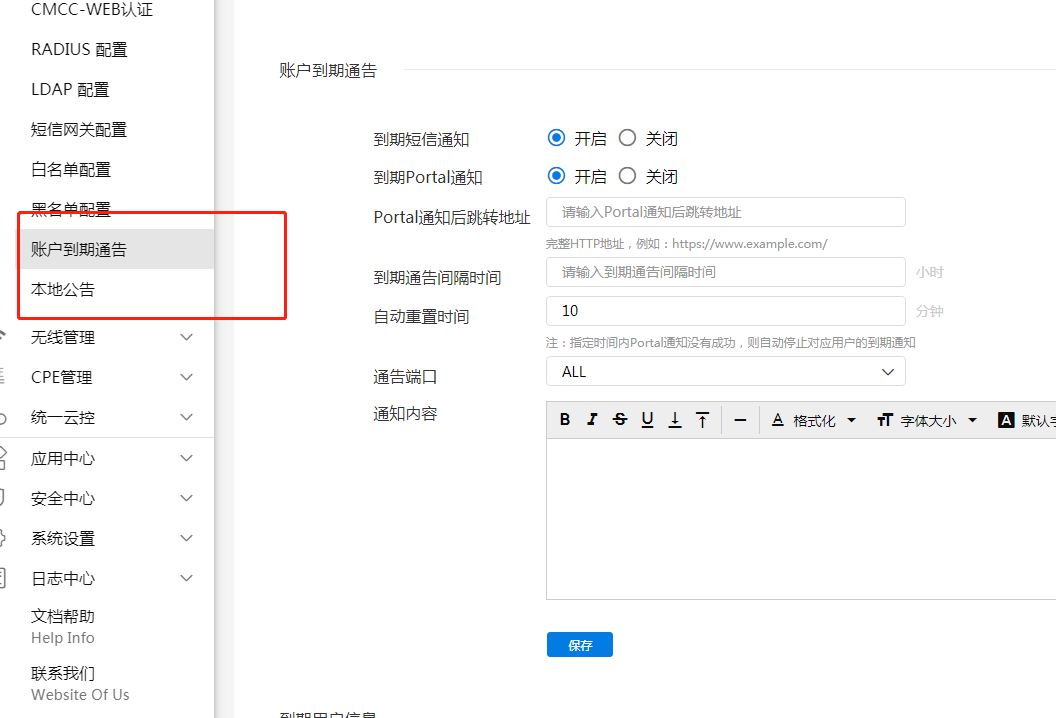The width and height of the screenshot is (1056, 718).
Task: Click the underline icon in the editor
Action: click(x=647, y=420)
